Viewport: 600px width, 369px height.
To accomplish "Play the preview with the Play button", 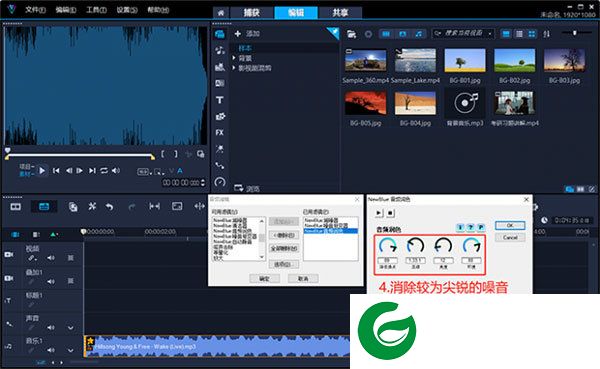I will coord(42,171).
